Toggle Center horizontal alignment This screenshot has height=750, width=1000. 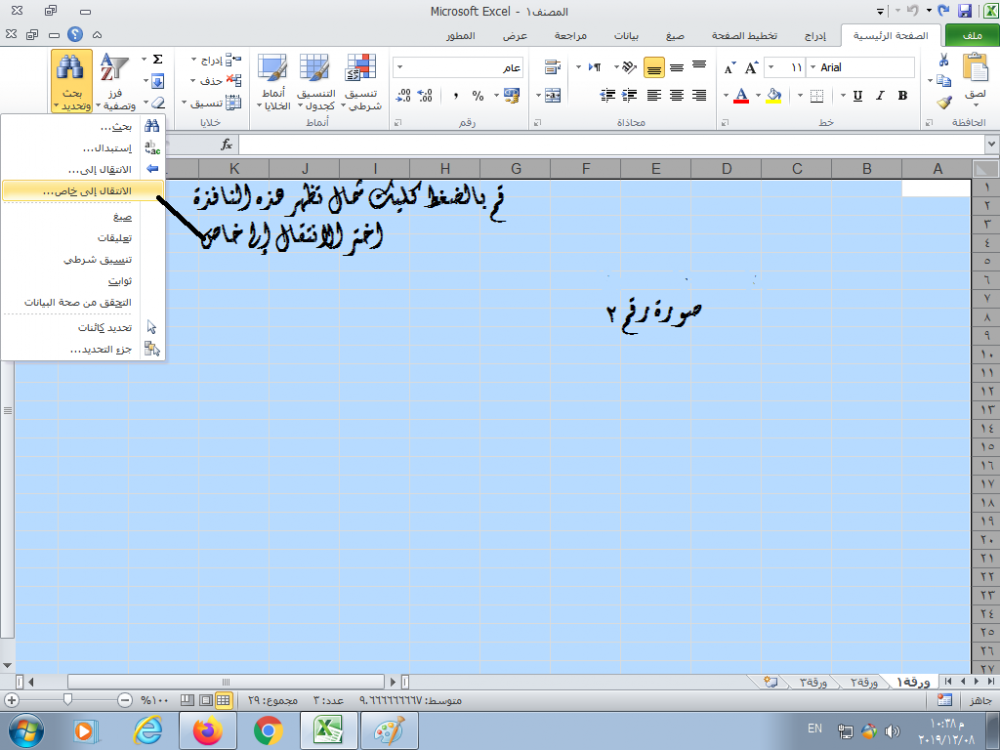click(677, 96)
